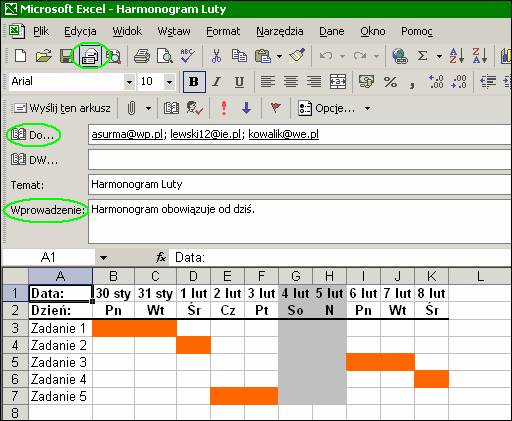Viewport: 512px width, 421px height.
Task: Click the E-mail envelope toolbar icon
Action: pyautogui.click(x=90, y=56)
